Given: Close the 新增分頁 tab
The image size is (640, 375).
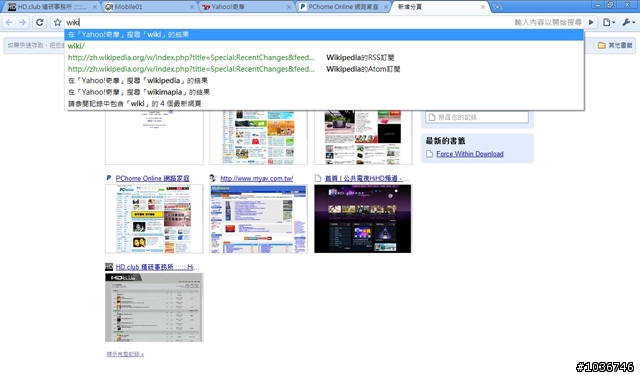Looking at the screenshot, I should [x=483, y=7].
